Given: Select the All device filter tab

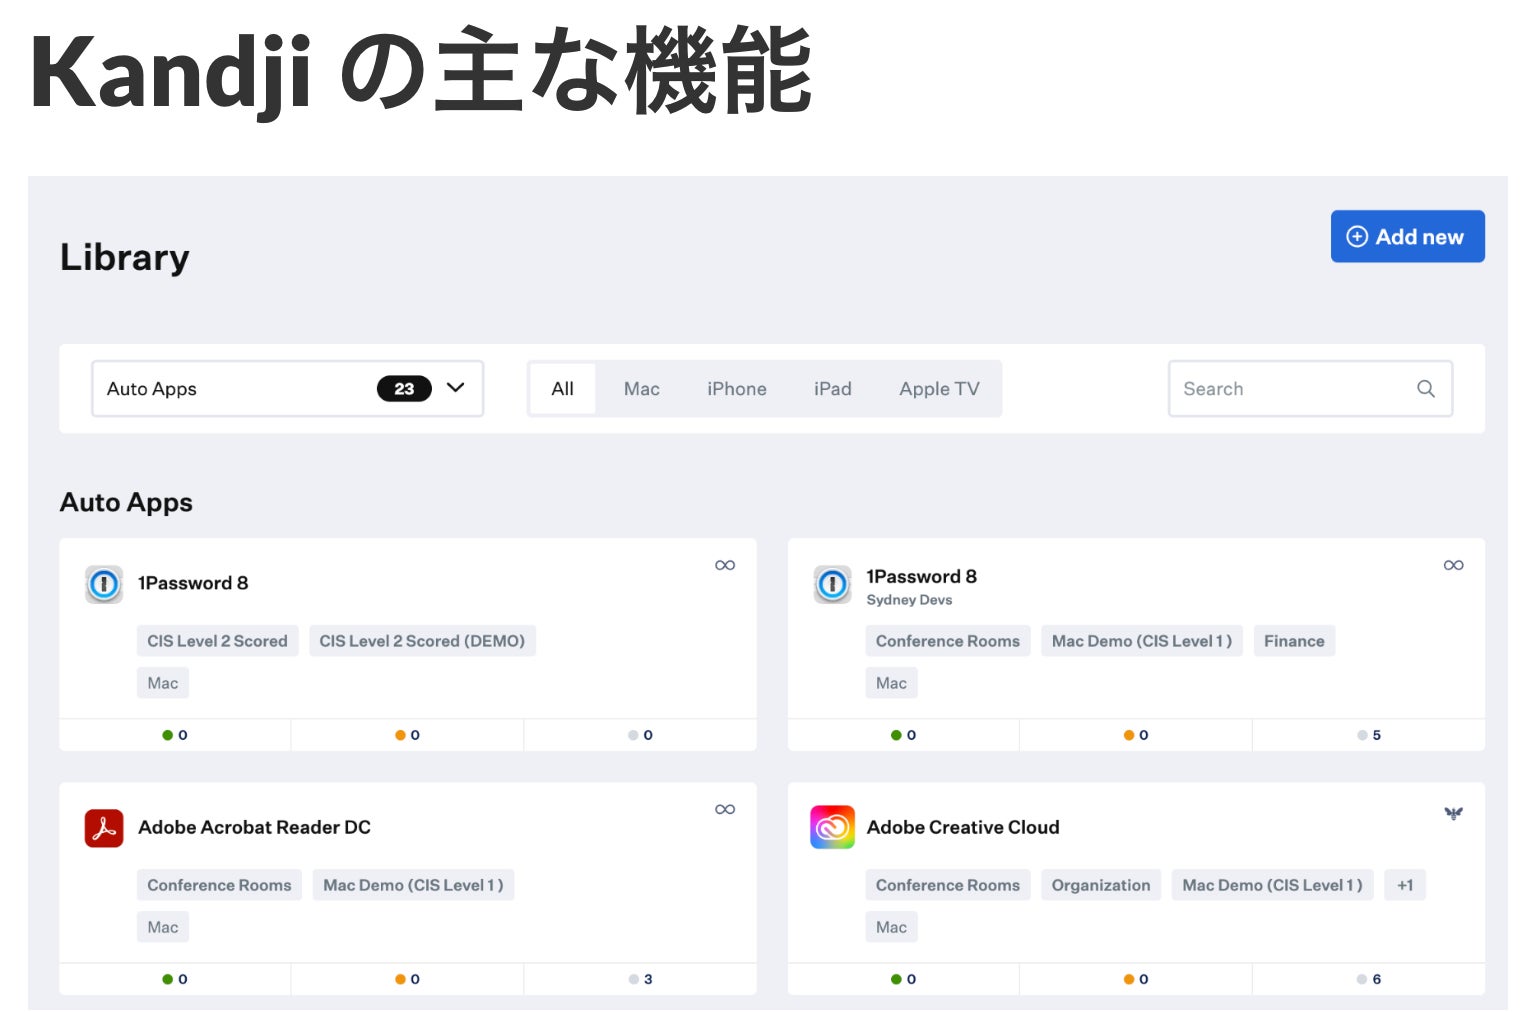Looking at the screenshot, I should point(563,389).
